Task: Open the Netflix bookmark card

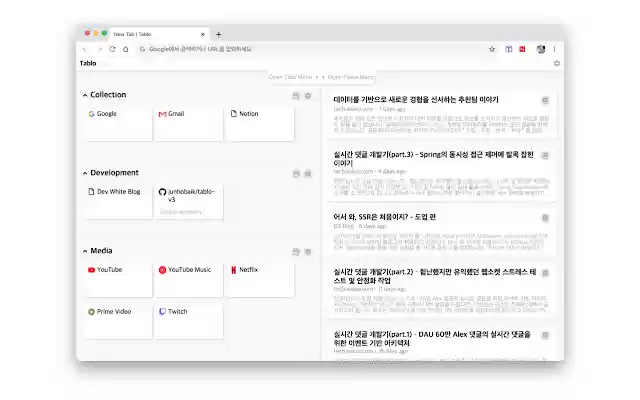Action: point(260,280)
